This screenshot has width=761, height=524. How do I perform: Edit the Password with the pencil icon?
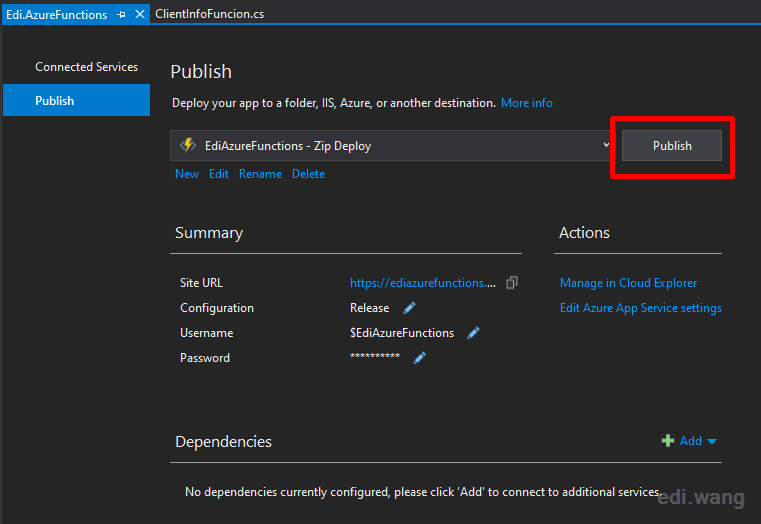coord(419,358)
